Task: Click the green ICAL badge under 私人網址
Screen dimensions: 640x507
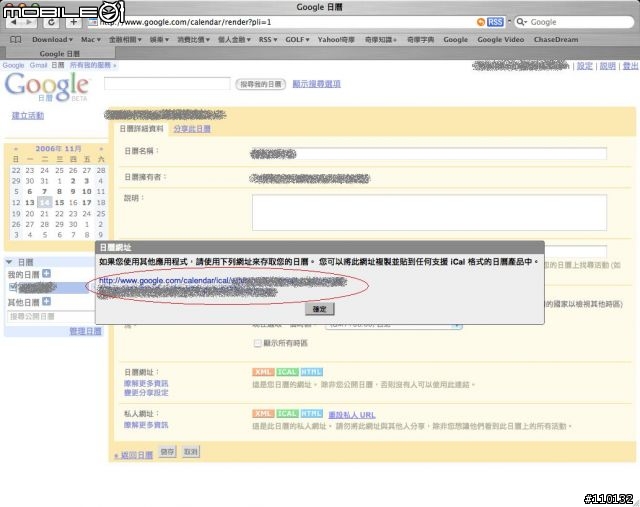Action: (x=287, y=414)
